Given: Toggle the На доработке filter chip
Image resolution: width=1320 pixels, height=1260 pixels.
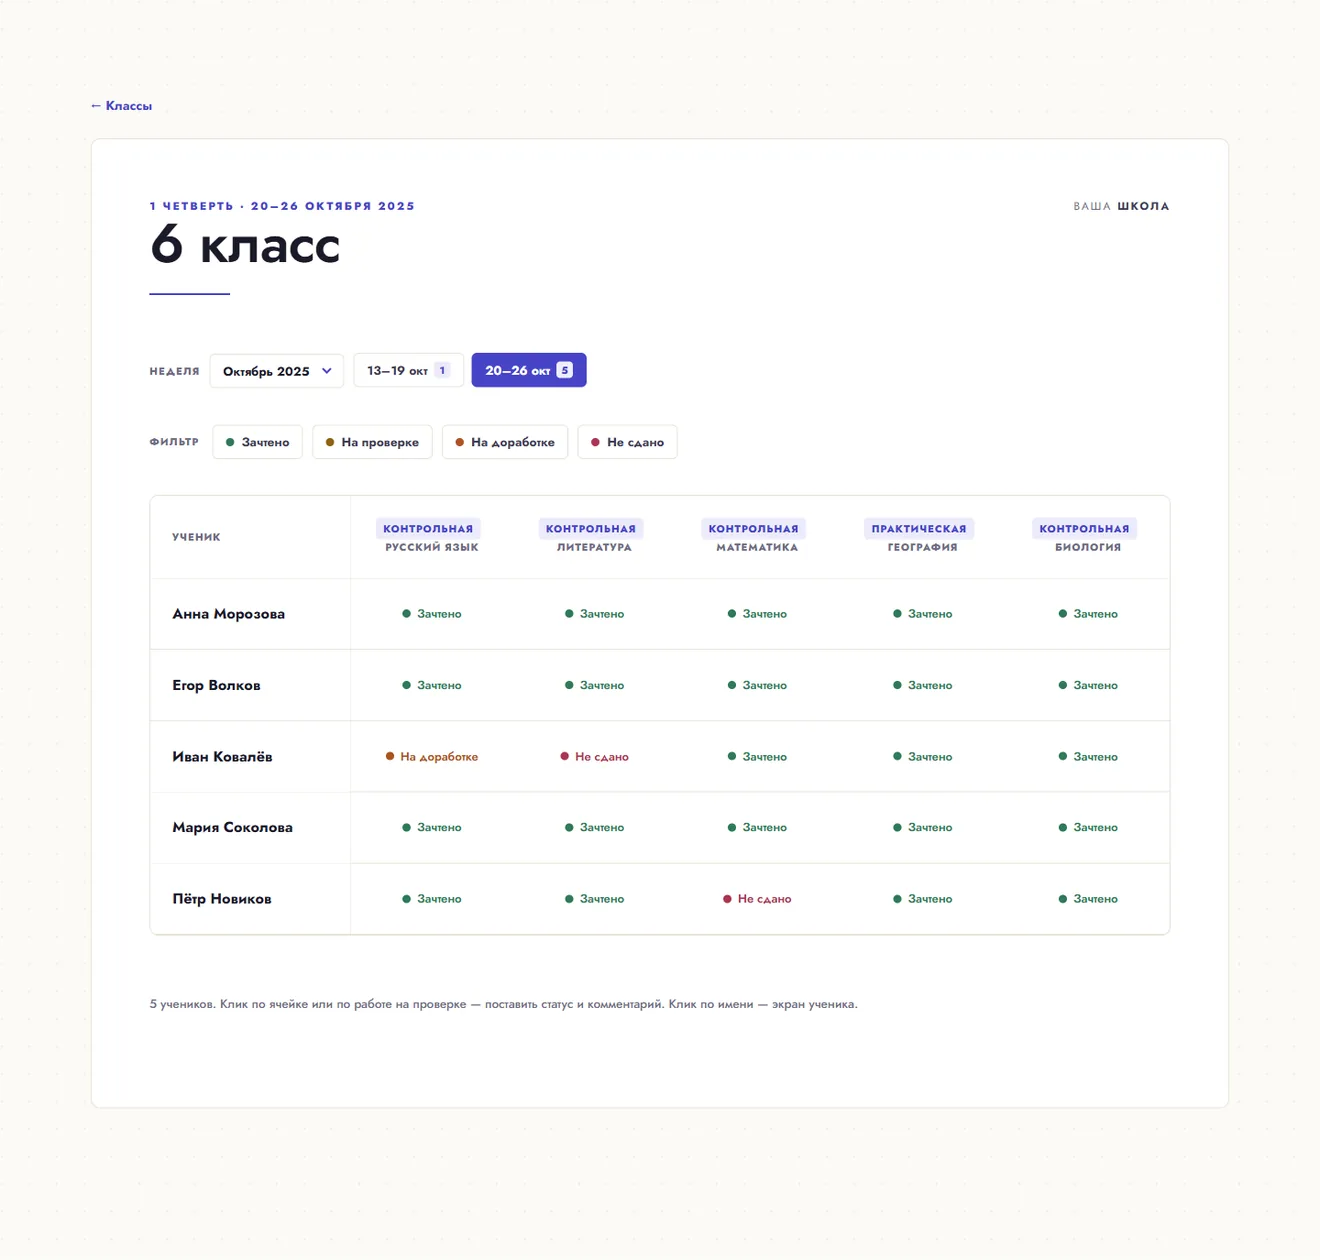Looking at the screenshot, I should (x=505, y=442).
